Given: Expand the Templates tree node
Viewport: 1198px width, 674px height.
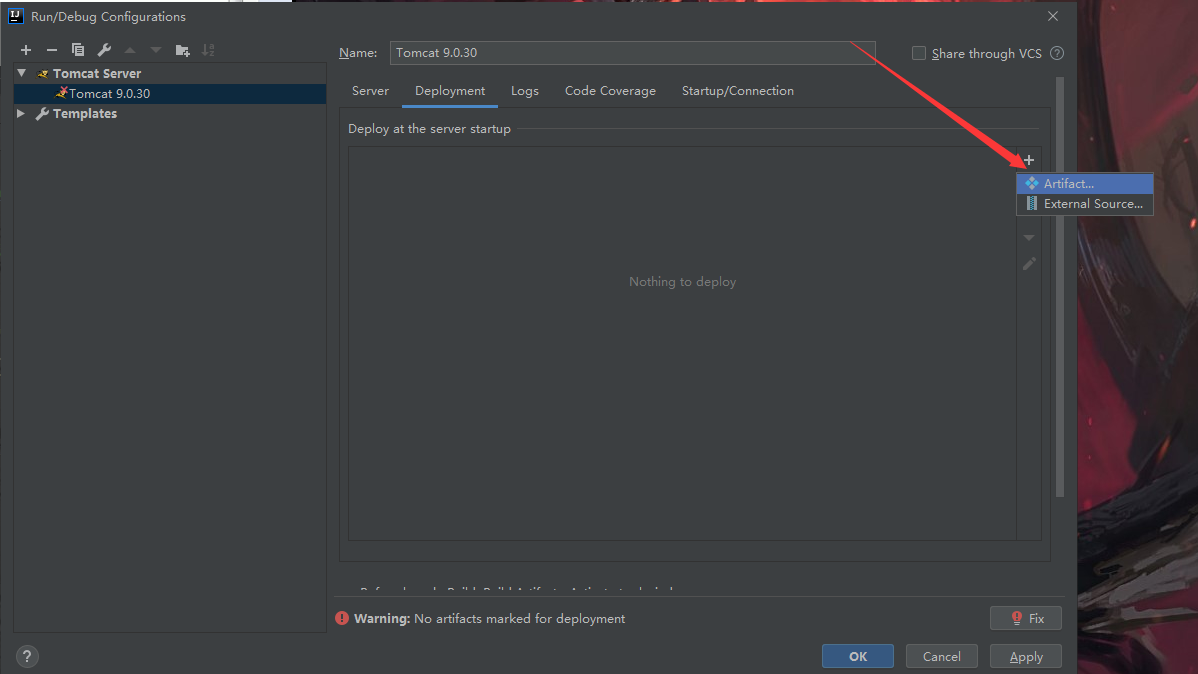Looking at the screenshot, I should point(21,113).
